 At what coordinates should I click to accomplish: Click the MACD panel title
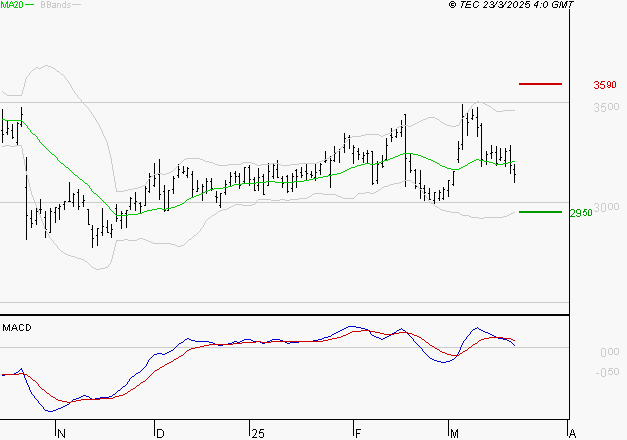point(17,328)
